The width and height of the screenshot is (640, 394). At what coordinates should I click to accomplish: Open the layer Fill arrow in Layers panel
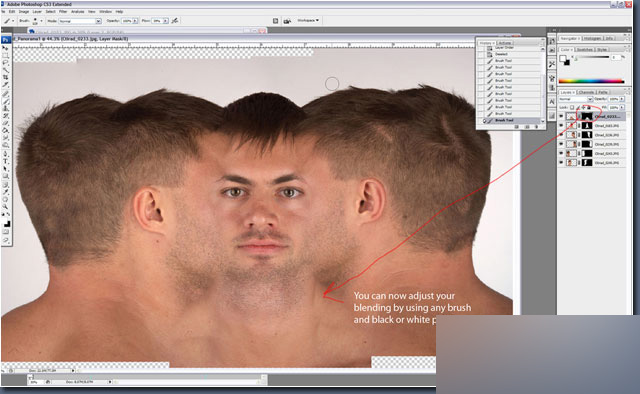point(622,107)
